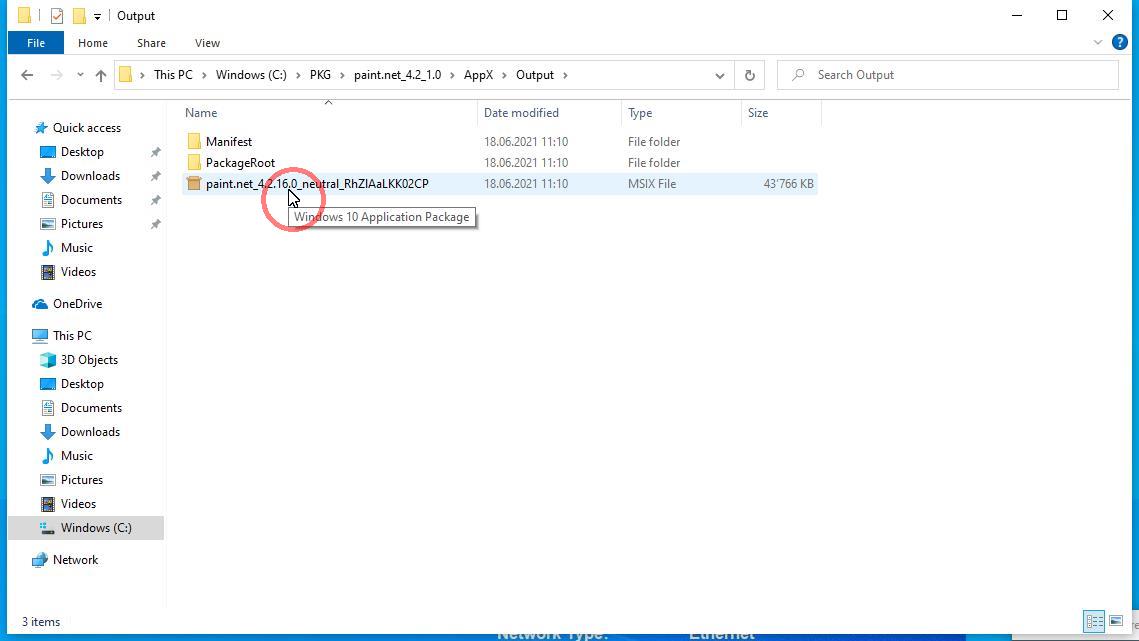This screenshot has width=1139, height=641.
Task: Refresh the Output folder view
Action: point(749,75)
